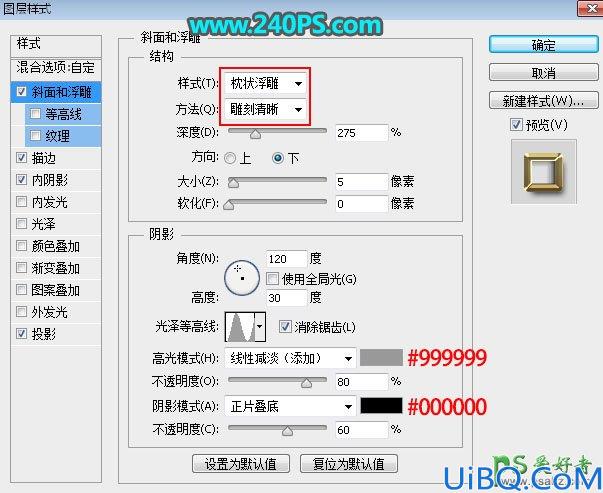Click the 确定 button
Image resolution: width=603 pixels, height=493 pixels.
coord(543,45)
